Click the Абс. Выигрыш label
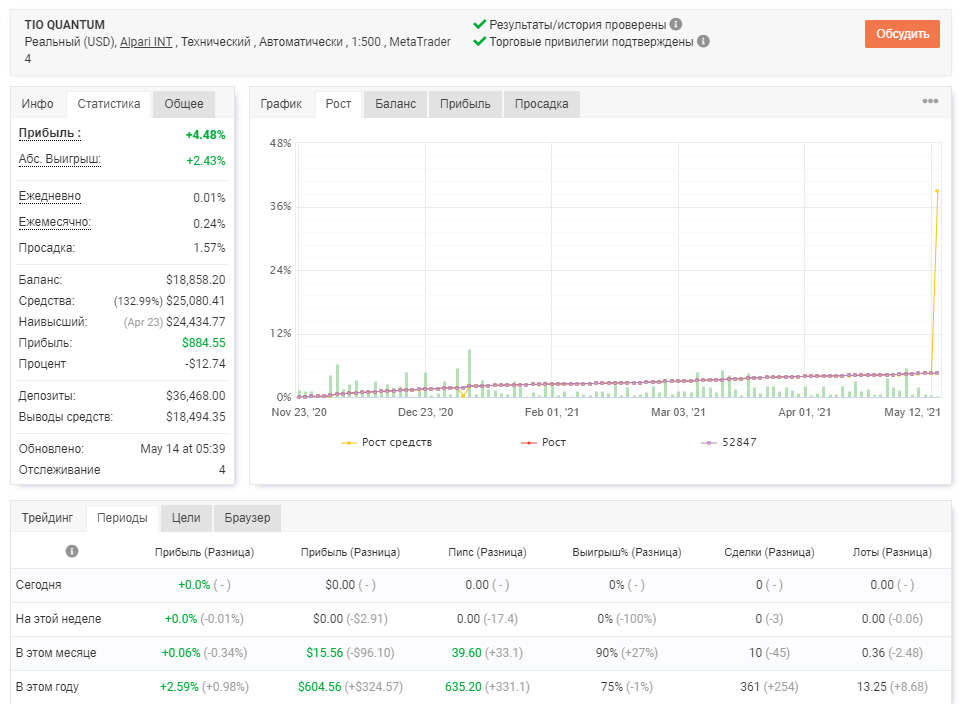959x704 pixels. [59, 159]
